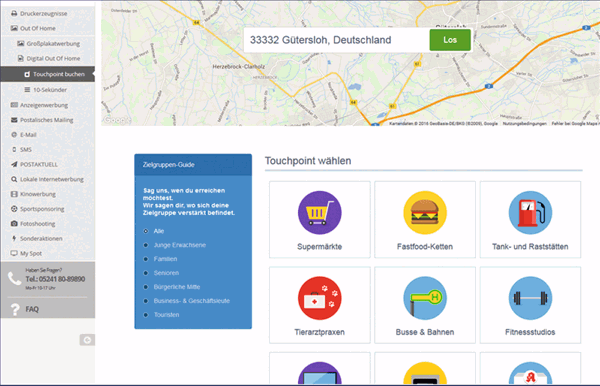Click the Zielgruppen-Guide panel header
Image resolution: width=600 pixels, height=386 pixels.
193,165
